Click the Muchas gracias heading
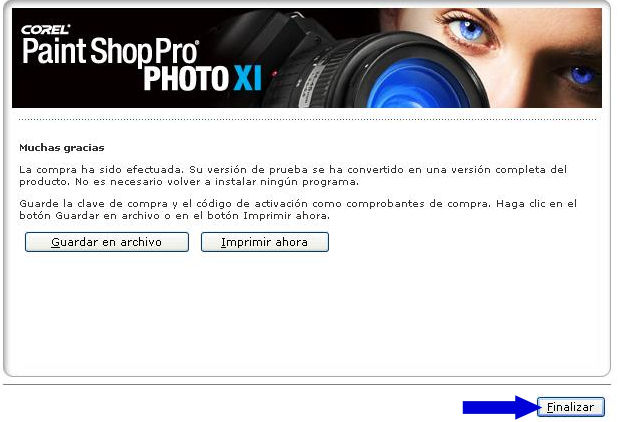 pyautogui.click(x=61, y=148)
